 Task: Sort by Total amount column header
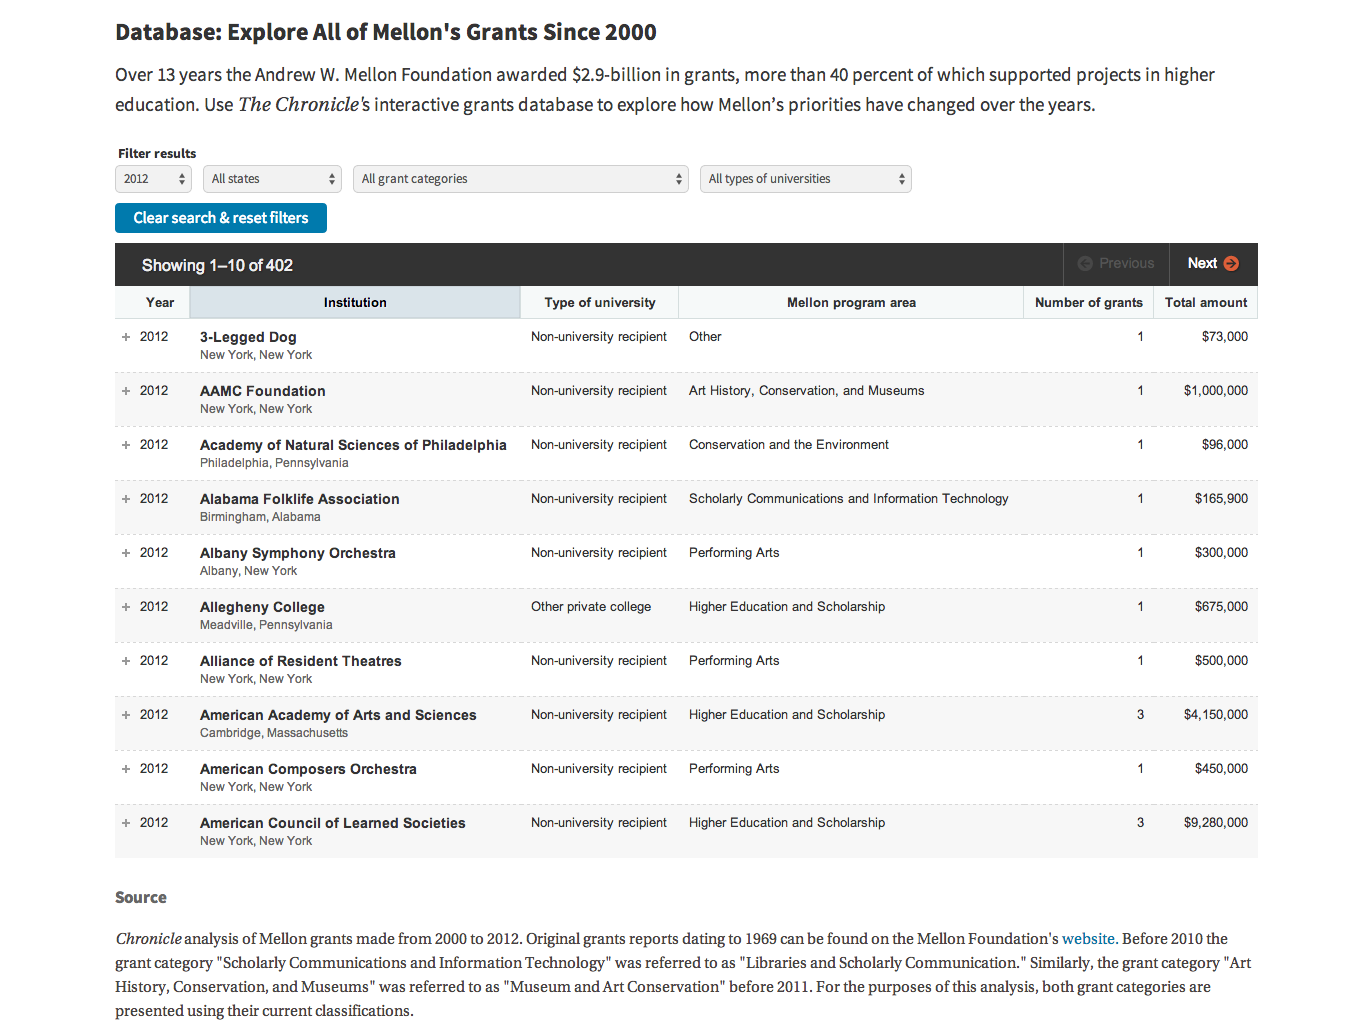pyautogui.click(x=1206, y=302)
